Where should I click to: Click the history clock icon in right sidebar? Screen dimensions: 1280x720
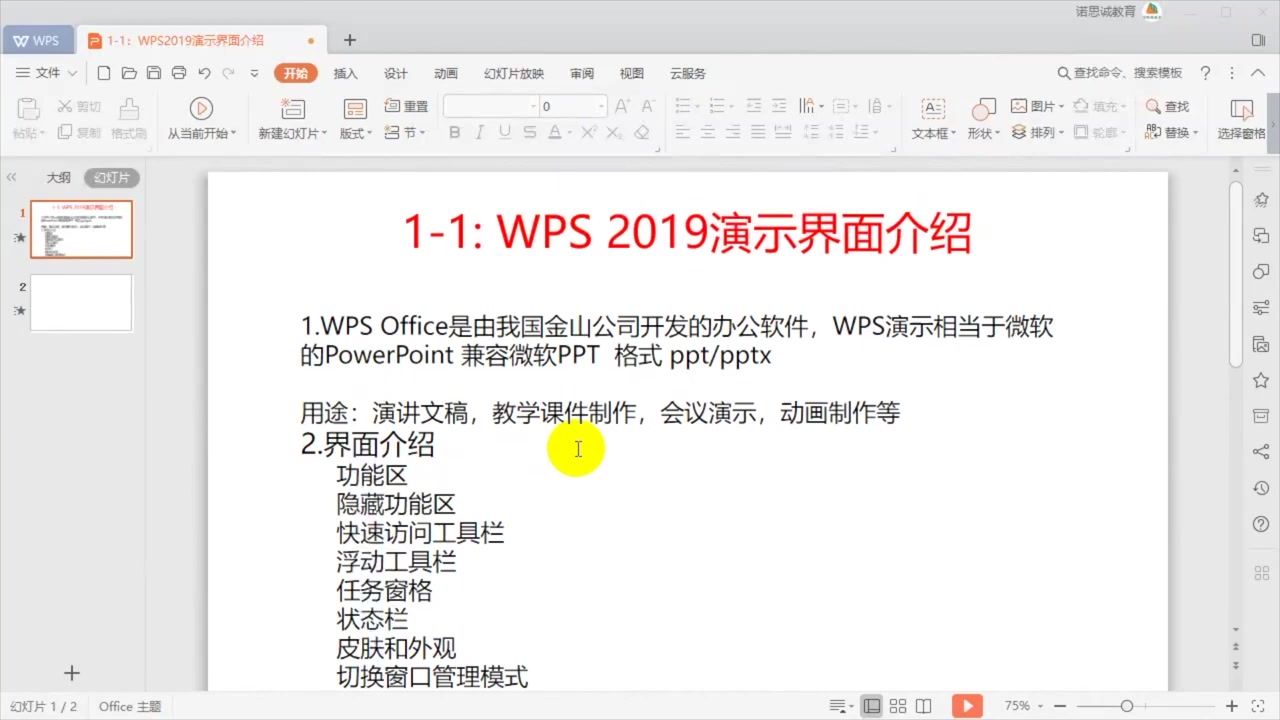[x=1261, y=488]
